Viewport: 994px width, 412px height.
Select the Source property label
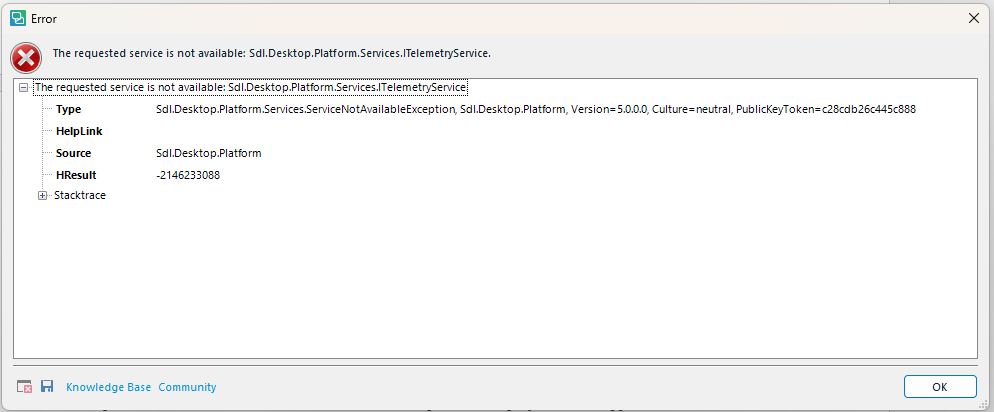[x=74, y=153]
